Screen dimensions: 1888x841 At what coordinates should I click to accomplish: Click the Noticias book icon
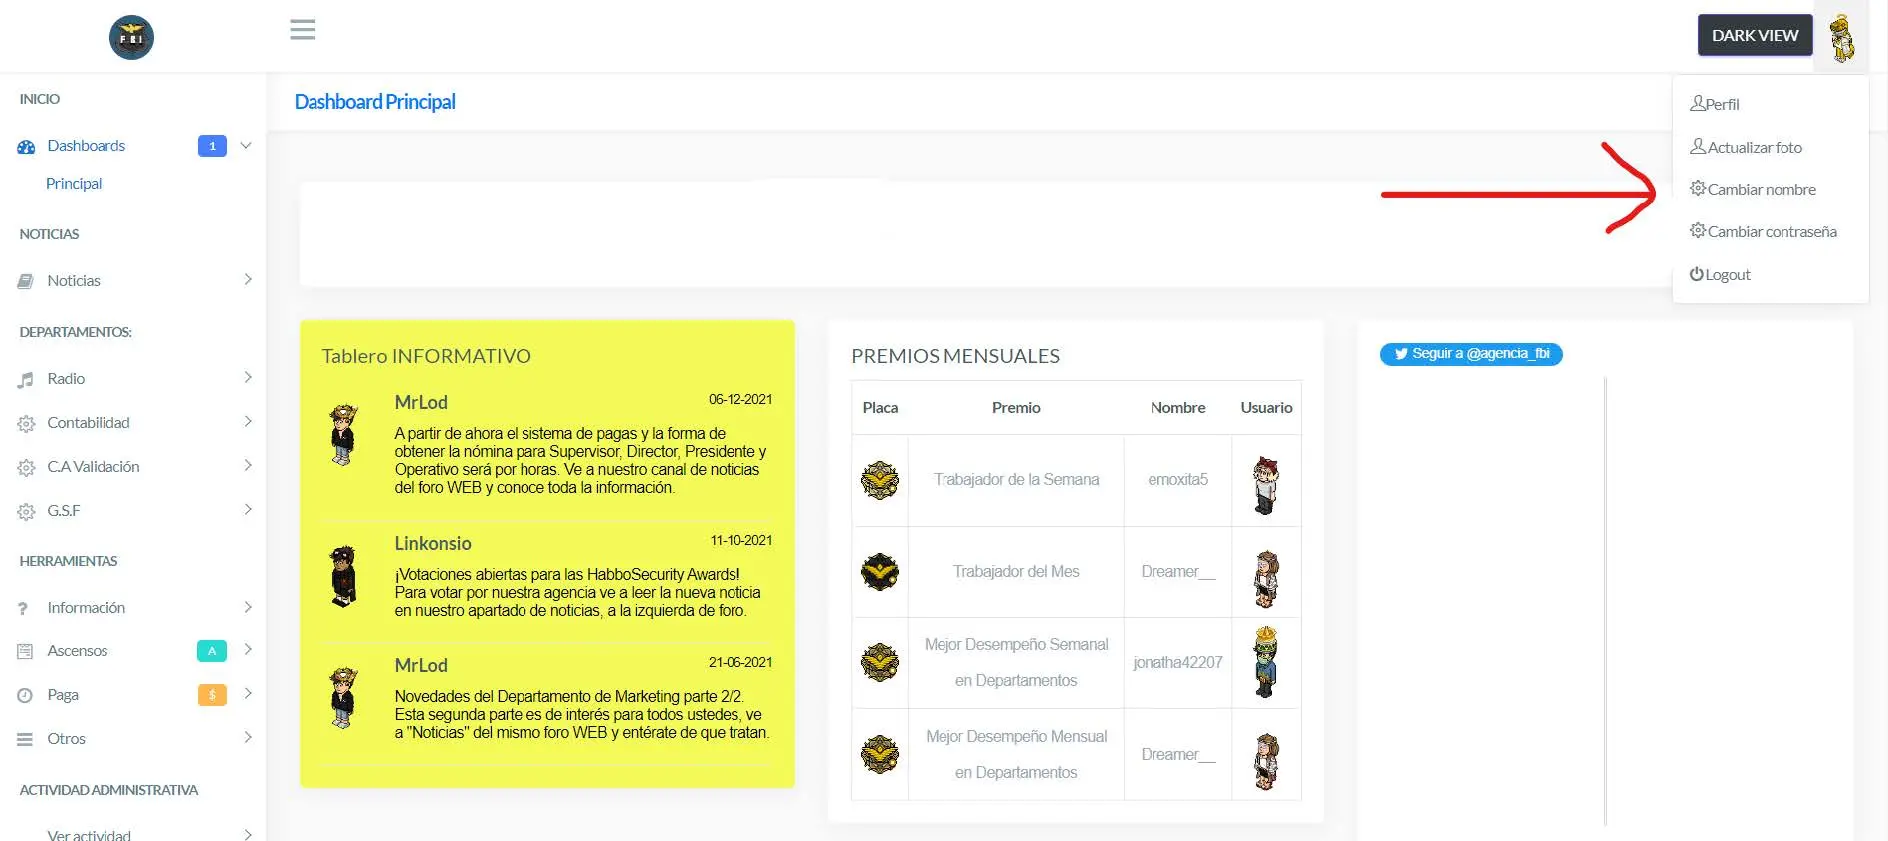(x=26, y=282)
